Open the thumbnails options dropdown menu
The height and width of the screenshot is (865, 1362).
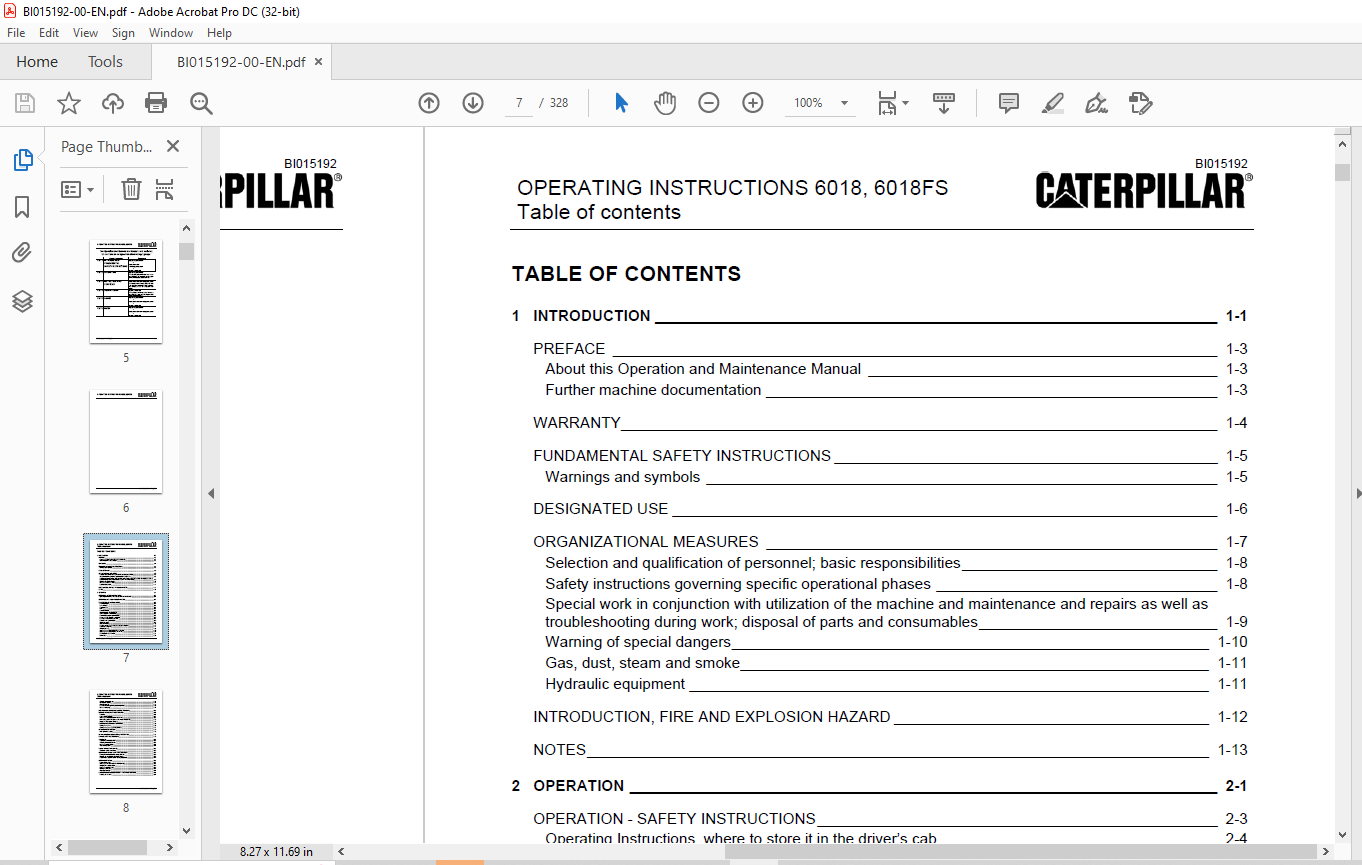coord(78,189)
